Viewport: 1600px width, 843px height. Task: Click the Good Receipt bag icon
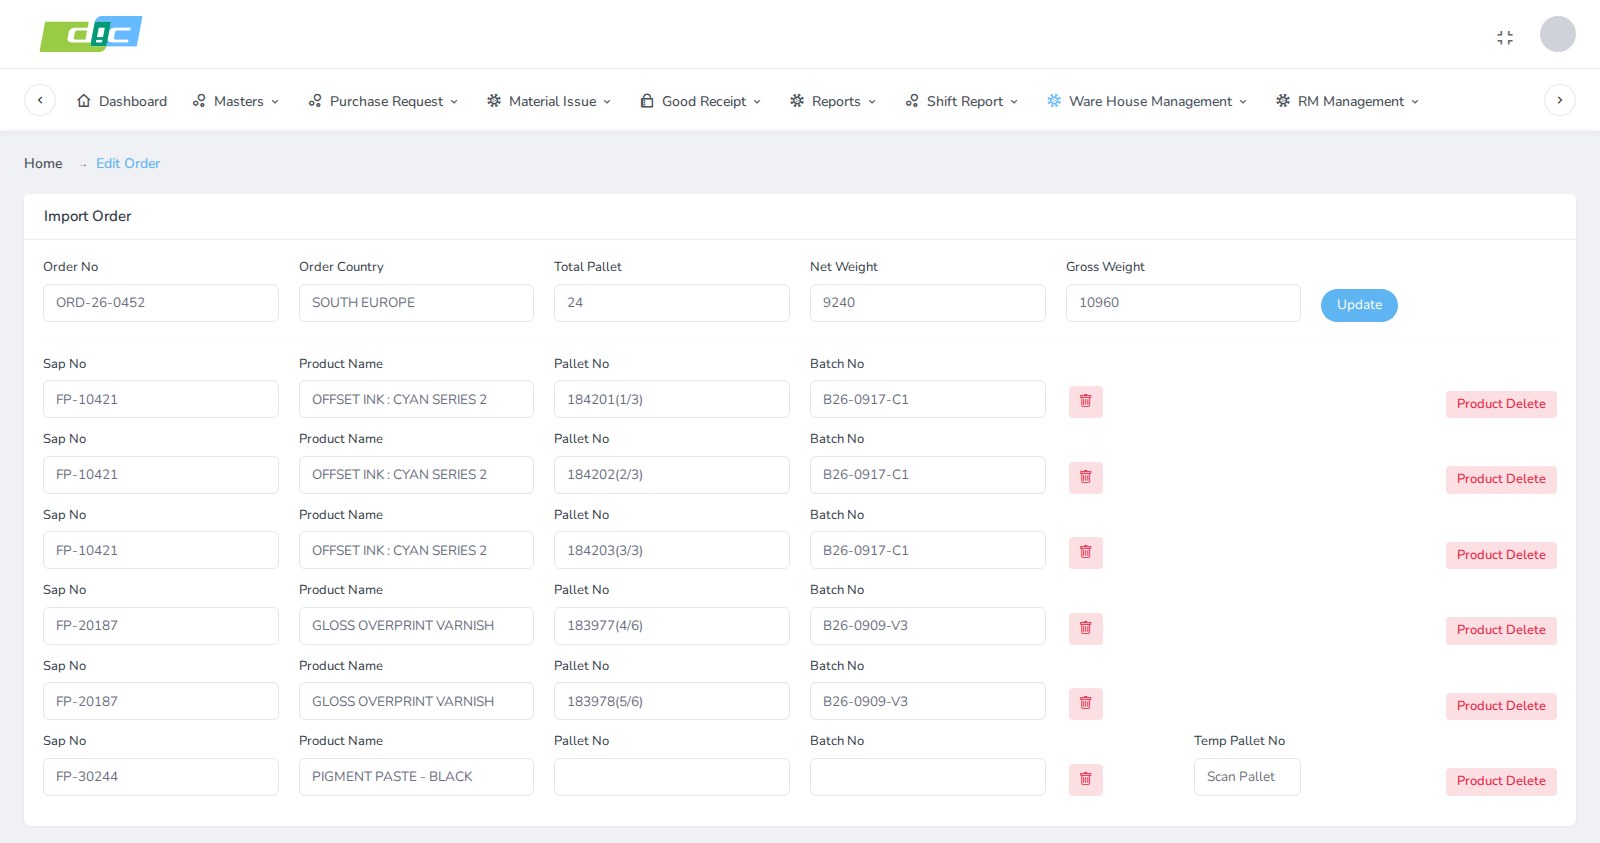pyautogui.click(x=647, y=101)
